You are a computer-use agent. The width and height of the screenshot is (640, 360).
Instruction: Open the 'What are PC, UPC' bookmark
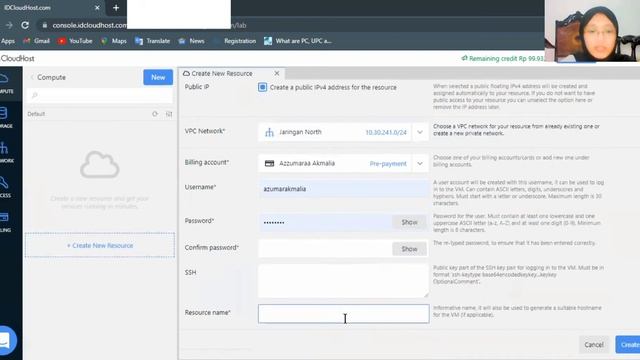pyautogui.click(x=298, y=41)
